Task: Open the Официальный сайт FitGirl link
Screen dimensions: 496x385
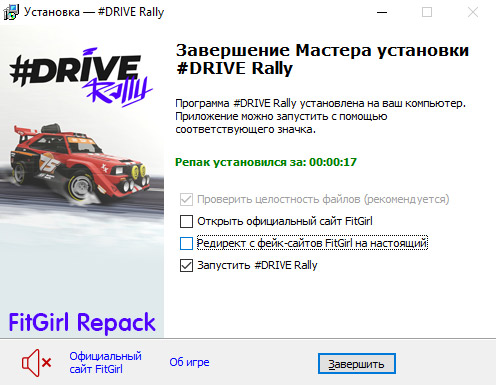Action: coord(105,363)
